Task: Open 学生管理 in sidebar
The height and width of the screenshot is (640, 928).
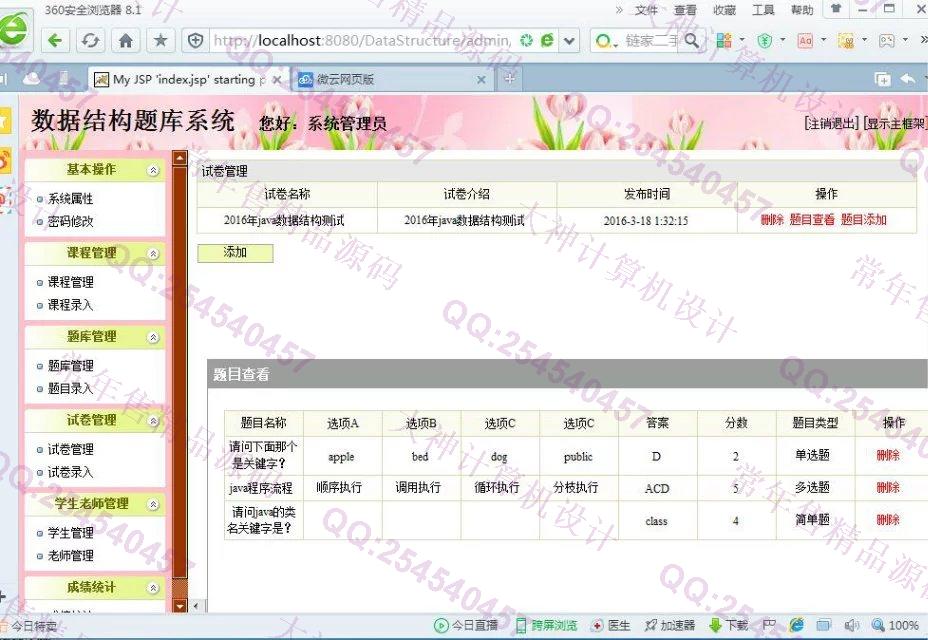Action: (70, 533)
